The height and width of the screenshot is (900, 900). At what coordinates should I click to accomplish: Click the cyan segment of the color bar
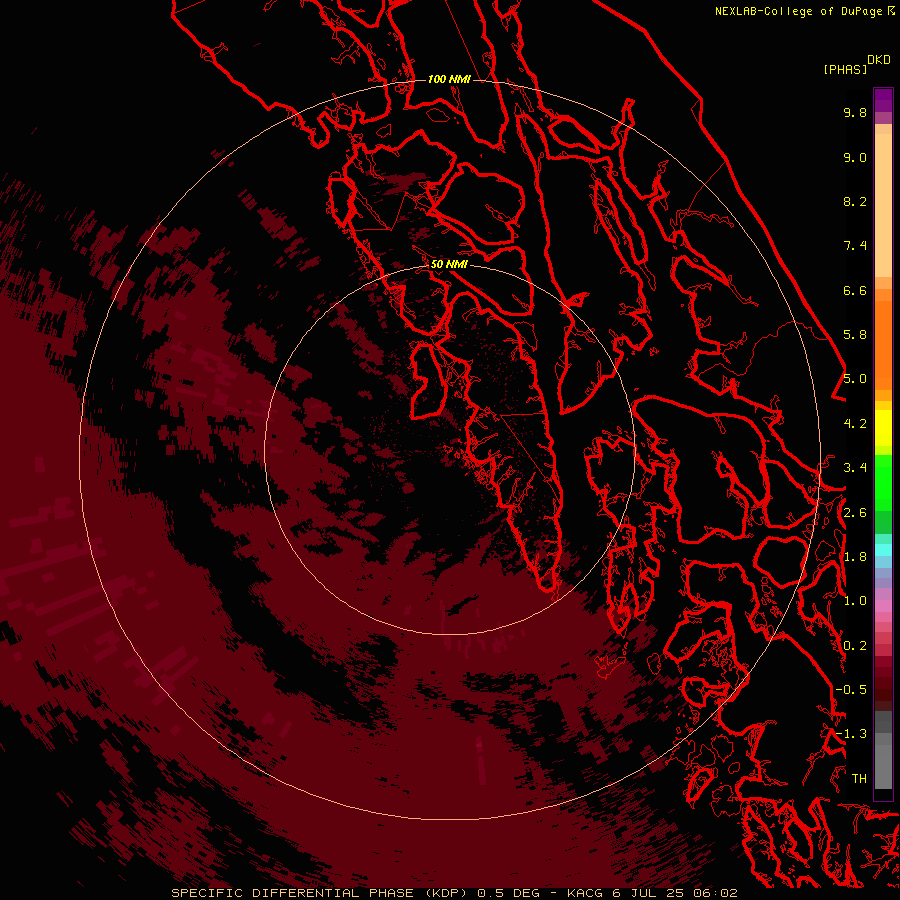[883, 550]
